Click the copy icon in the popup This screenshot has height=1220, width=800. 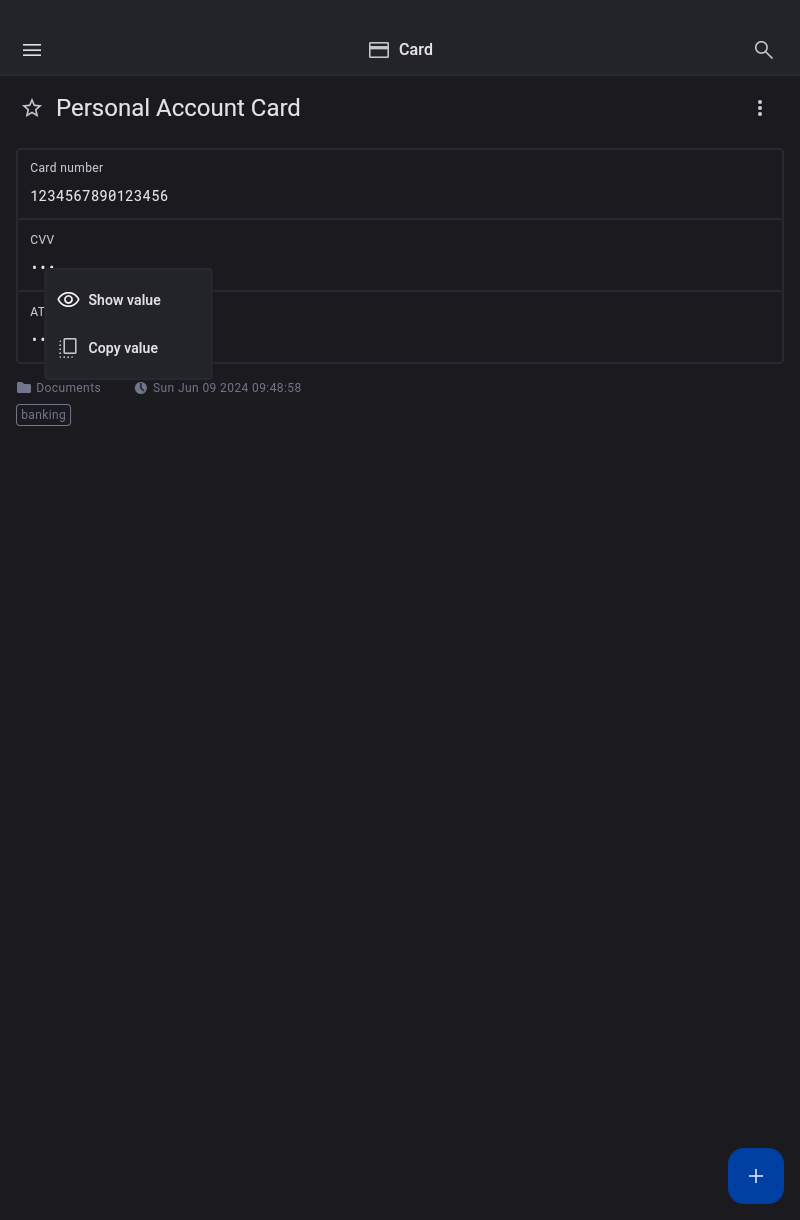click(x=68, y=348)
